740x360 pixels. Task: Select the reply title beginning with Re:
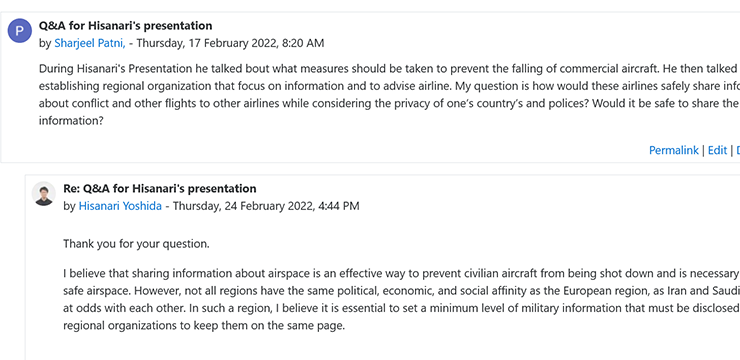tap(160, 189)
